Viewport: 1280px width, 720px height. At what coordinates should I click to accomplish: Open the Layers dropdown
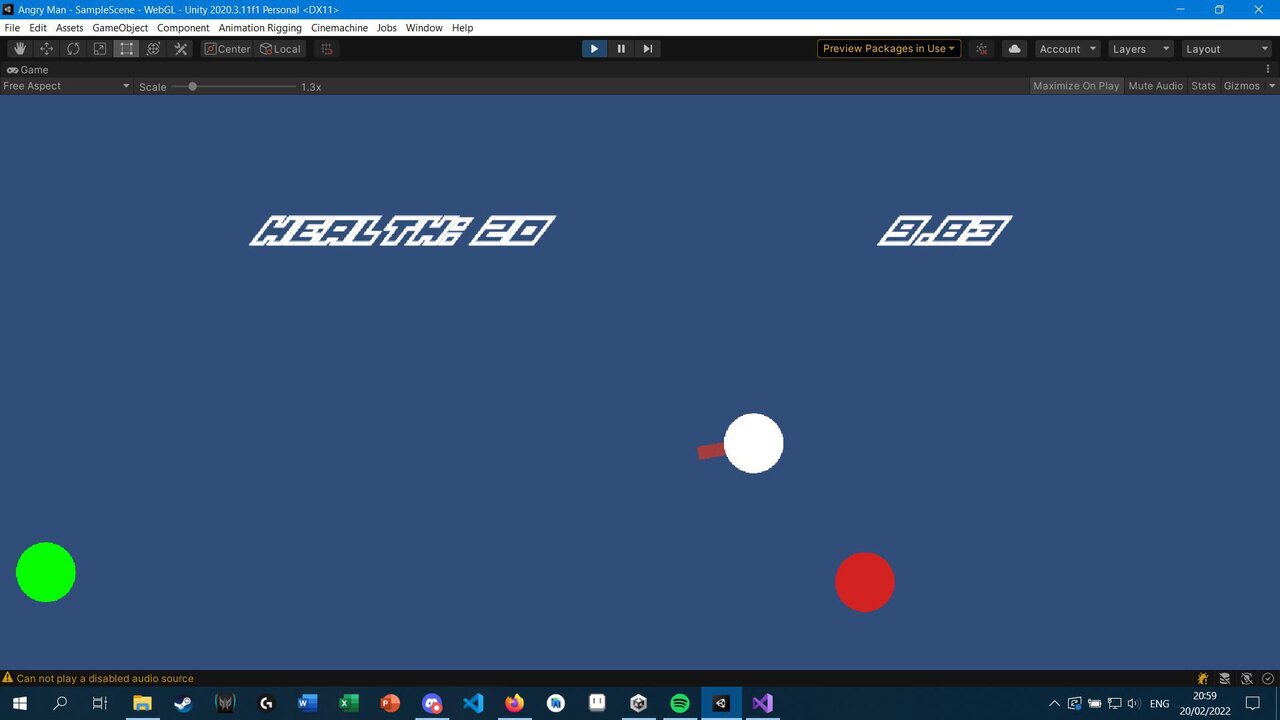[x=1140, y=49]
